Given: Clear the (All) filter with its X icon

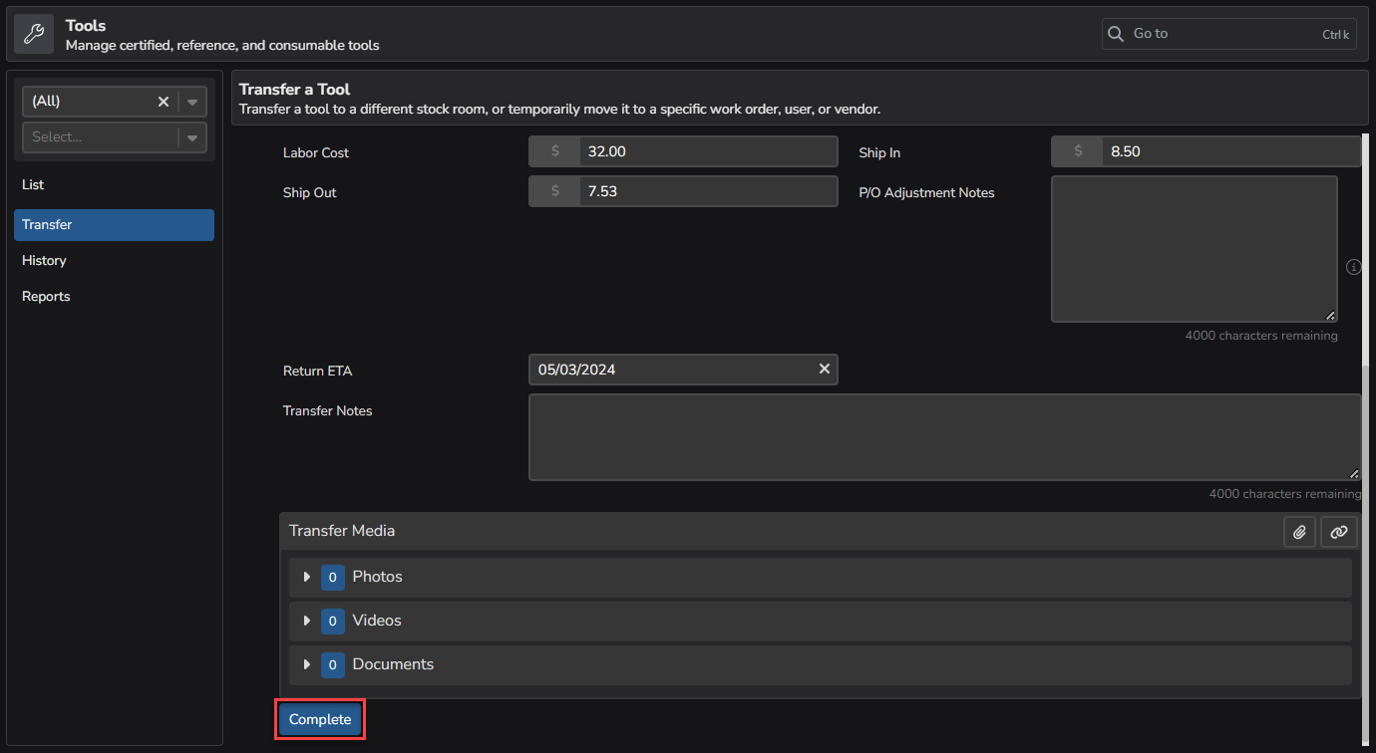Looking at the screenshot, I should click(x=163, y=100).
